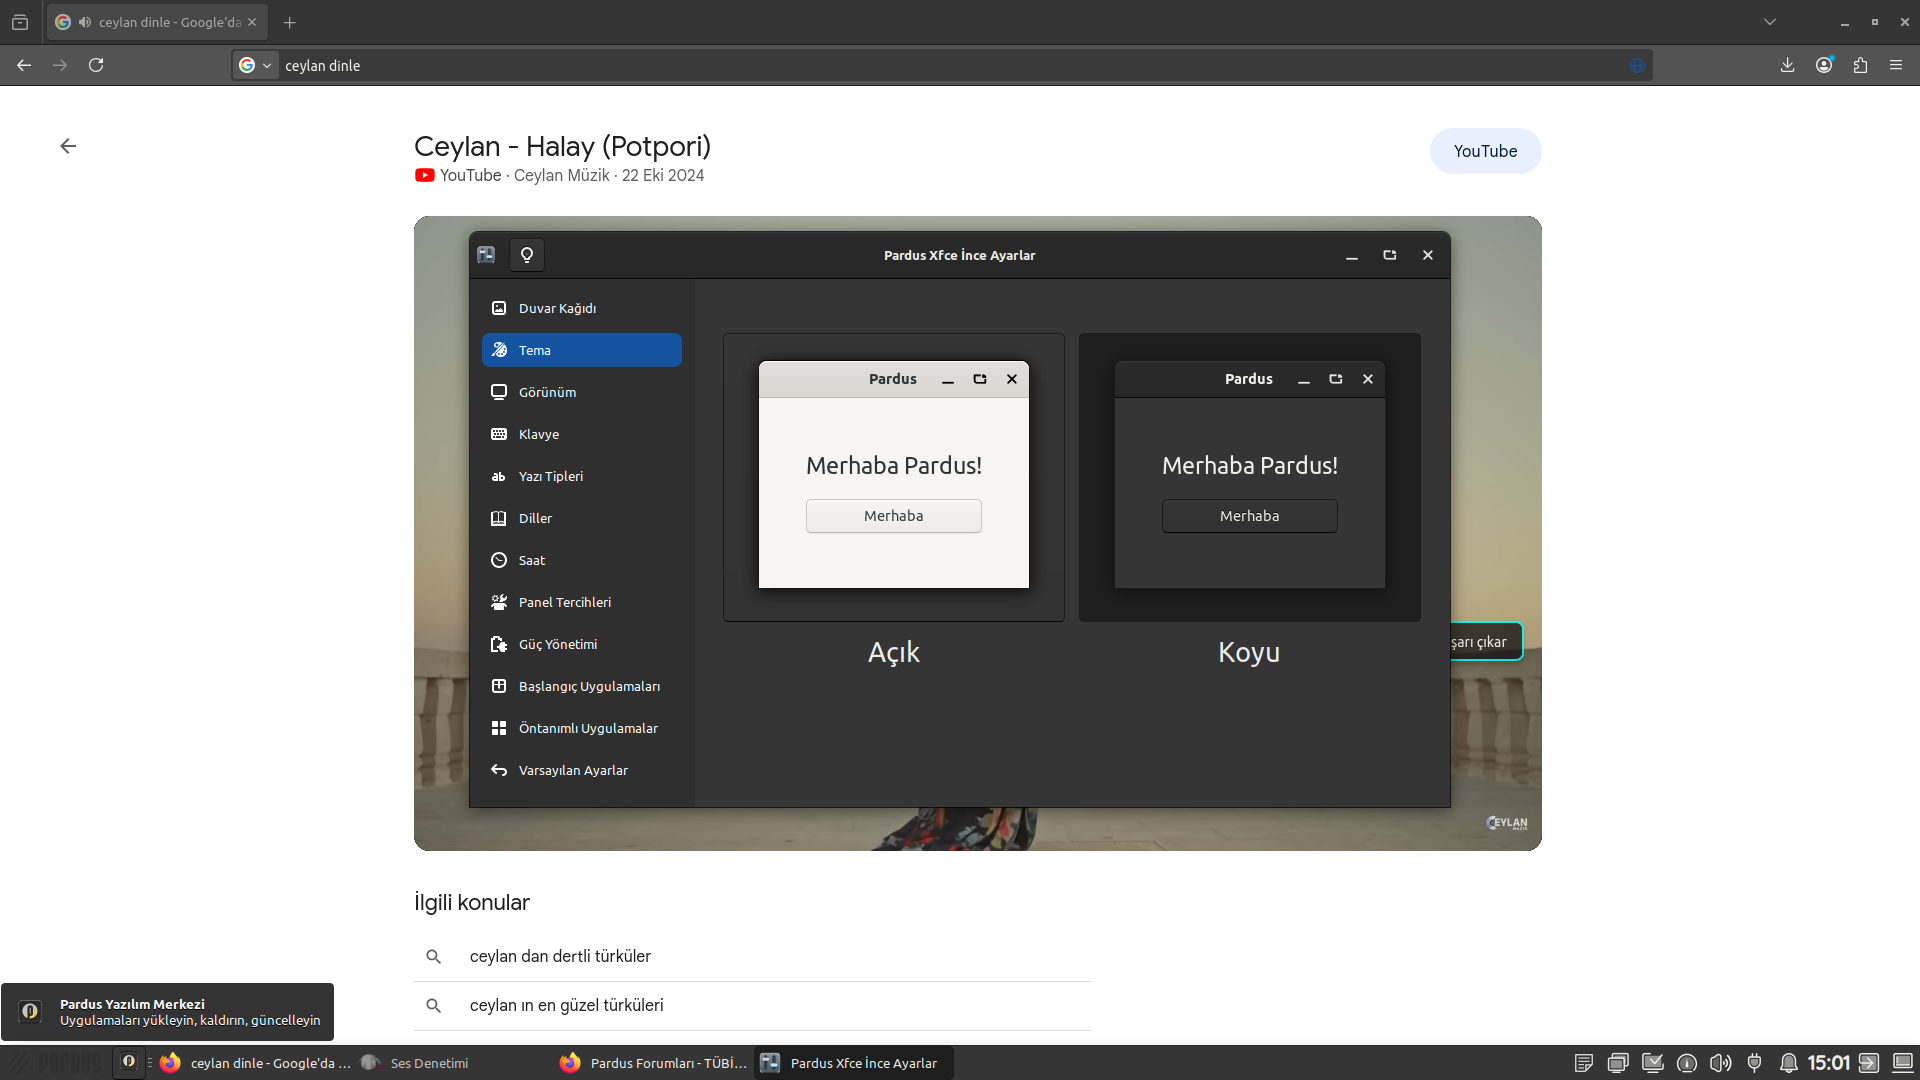
Task: Click the address bar showing ceylan dinle
Action: (900, 65)
